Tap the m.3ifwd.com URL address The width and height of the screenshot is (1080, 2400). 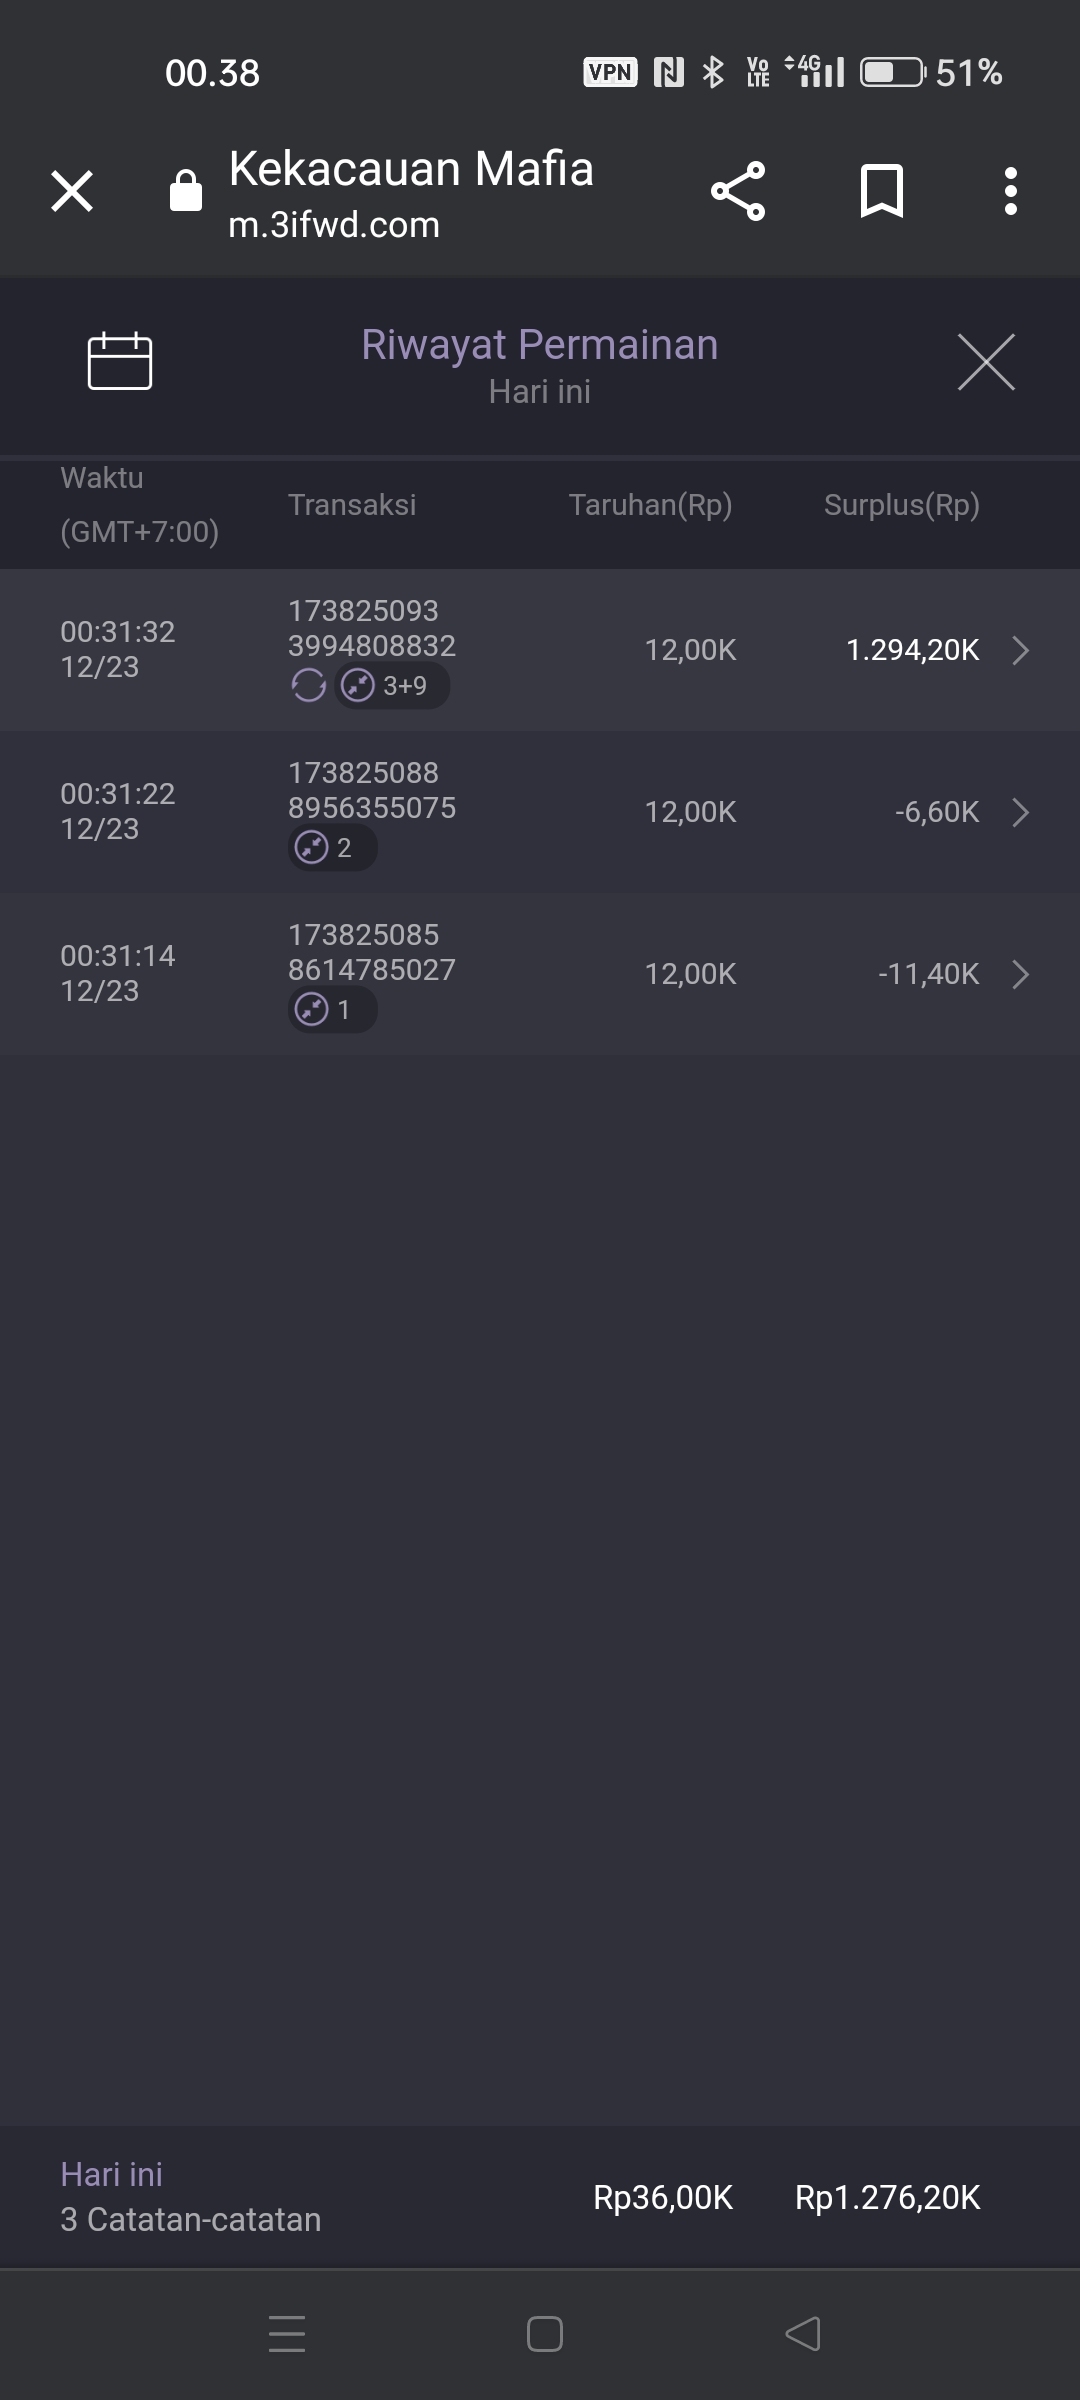[x=334, y=225]
